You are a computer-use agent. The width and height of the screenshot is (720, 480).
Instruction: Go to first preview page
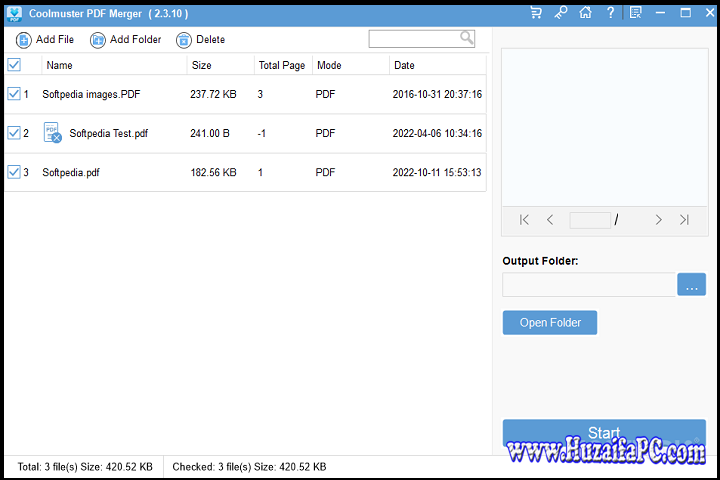[x=524, y=220]
